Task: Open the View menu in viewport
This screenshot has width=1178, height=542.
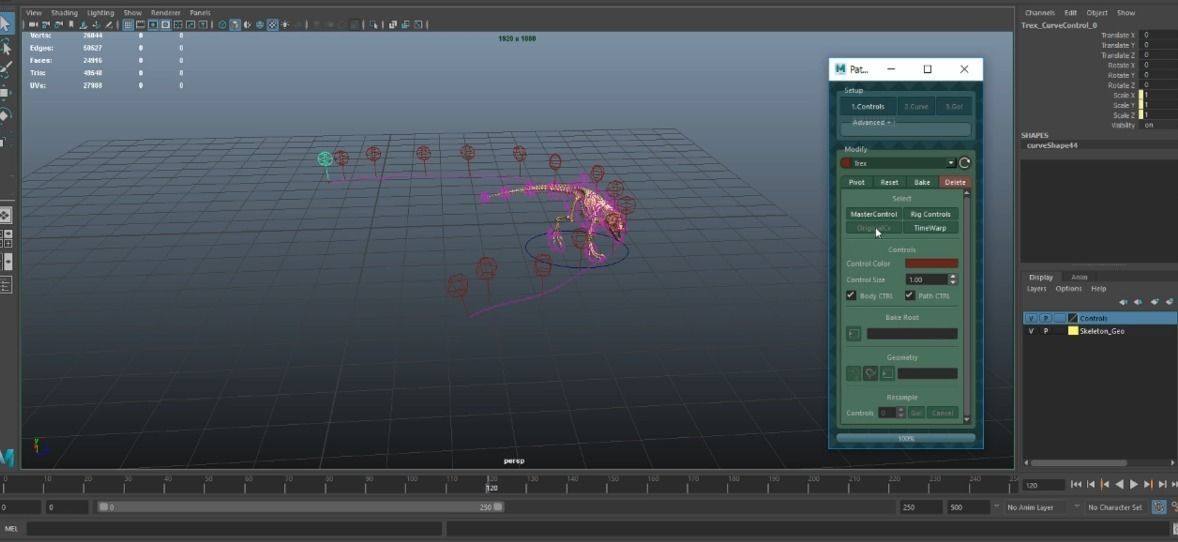Action: click(x=34, y=13)
